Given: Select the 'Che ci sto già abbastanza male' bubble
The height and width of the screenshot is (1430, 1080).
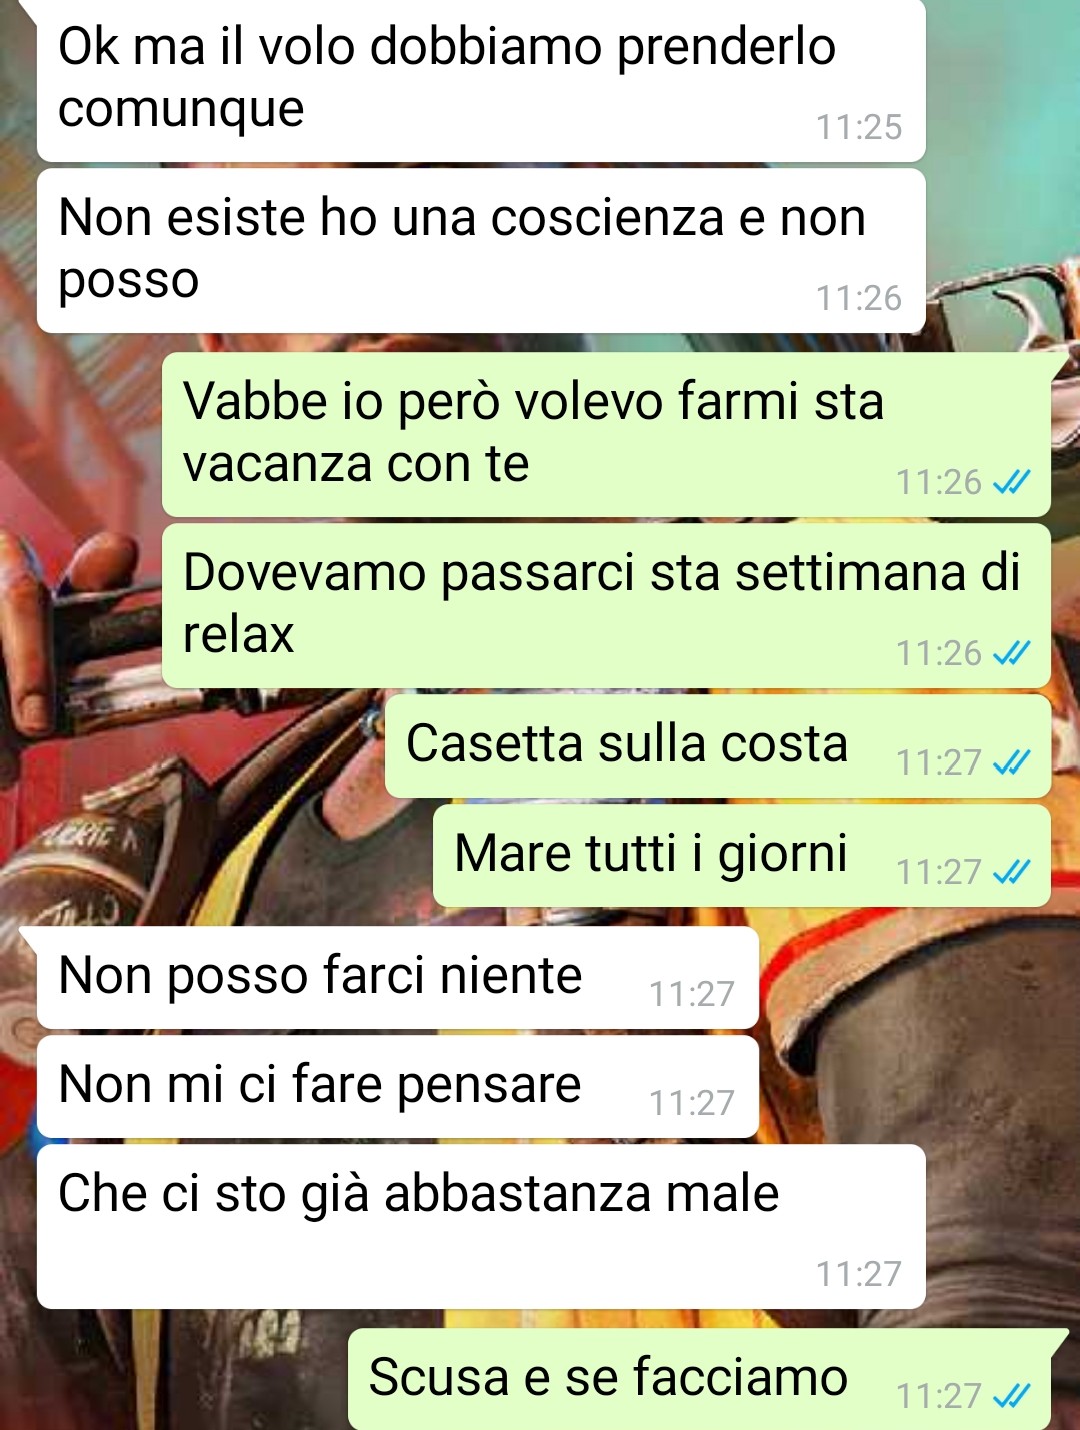Looking at the screenshot, I should click(481, 1227).
